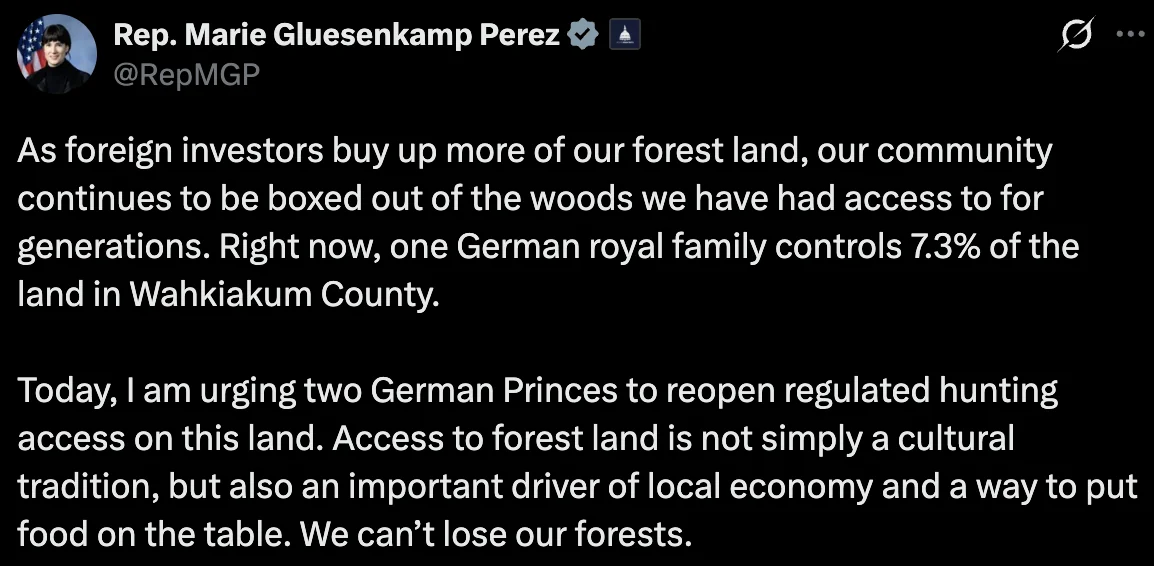Click the words "food on the table"
This screenshot has width=1154, height=566.
point(150,532)
